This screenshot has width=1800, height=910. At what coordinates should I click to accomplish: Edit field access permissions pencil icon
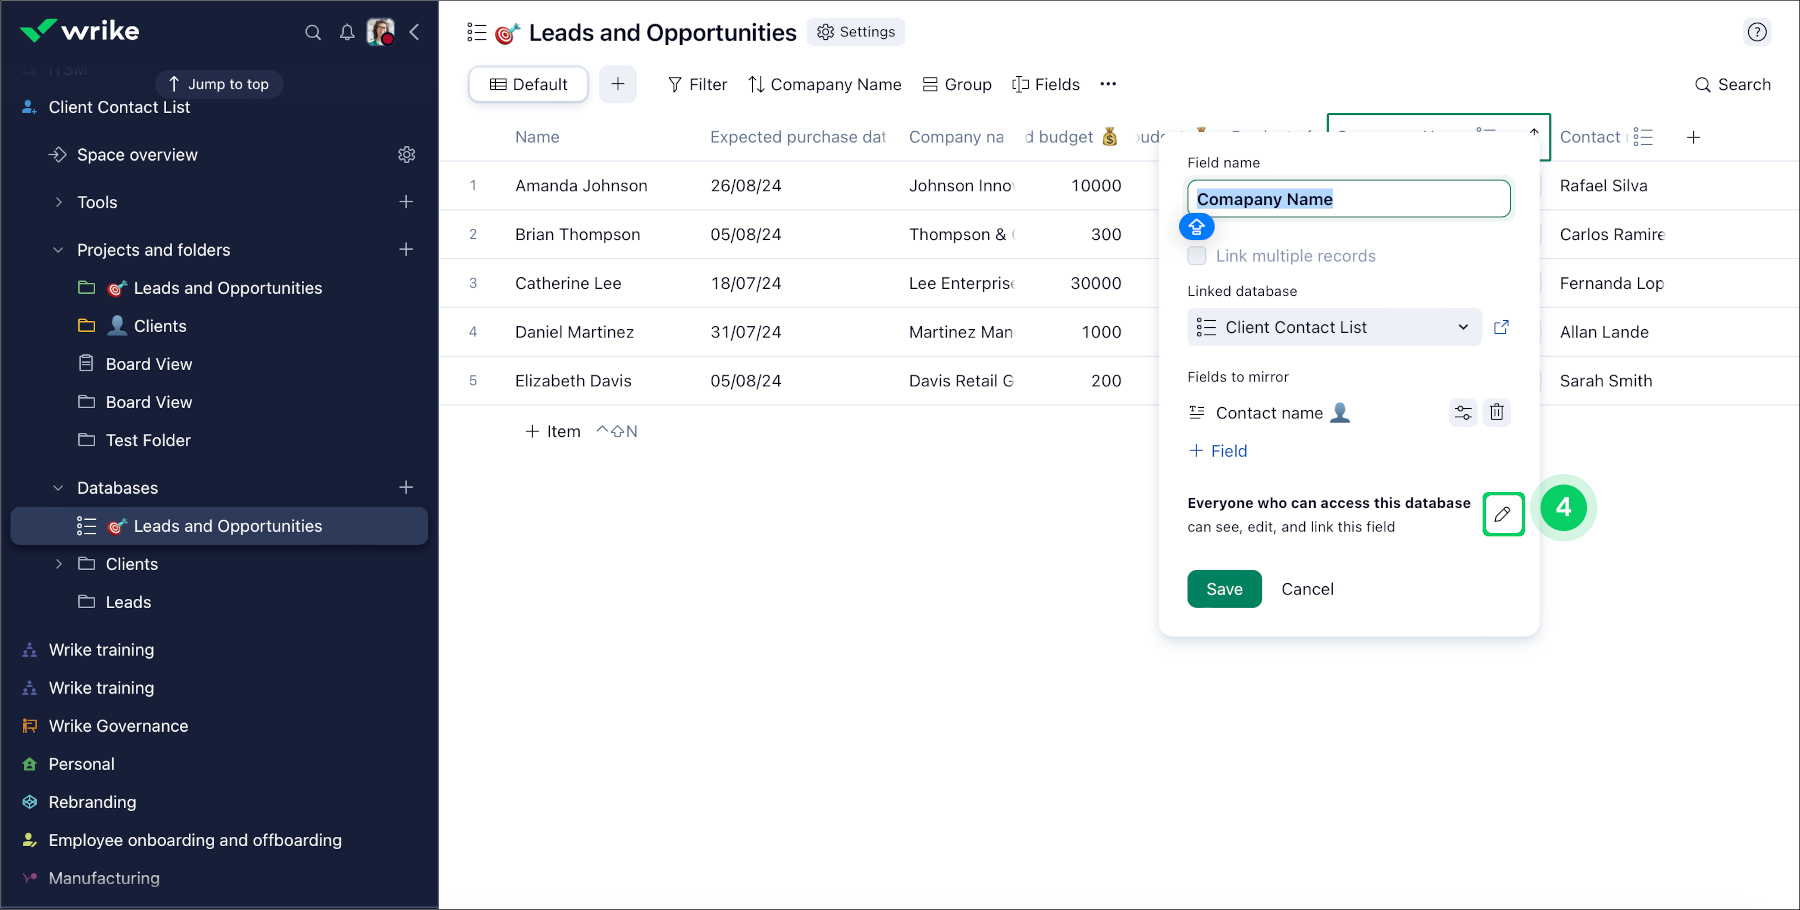click(x=1502, y=514)
